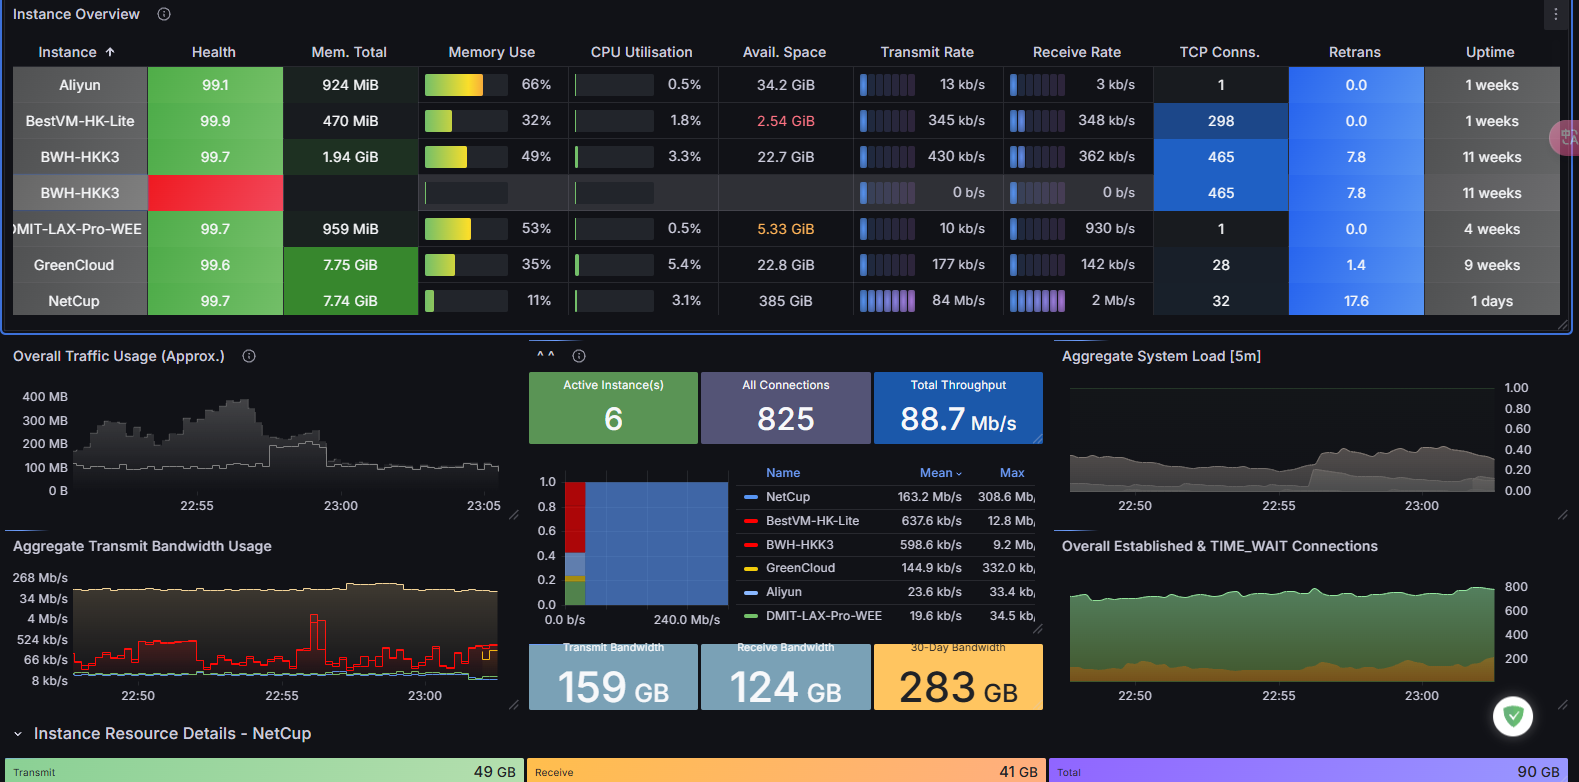Open the Instance Overview panel kebab menu
The width and height of the screenshot is (1579, 782).
(1556, 14)
